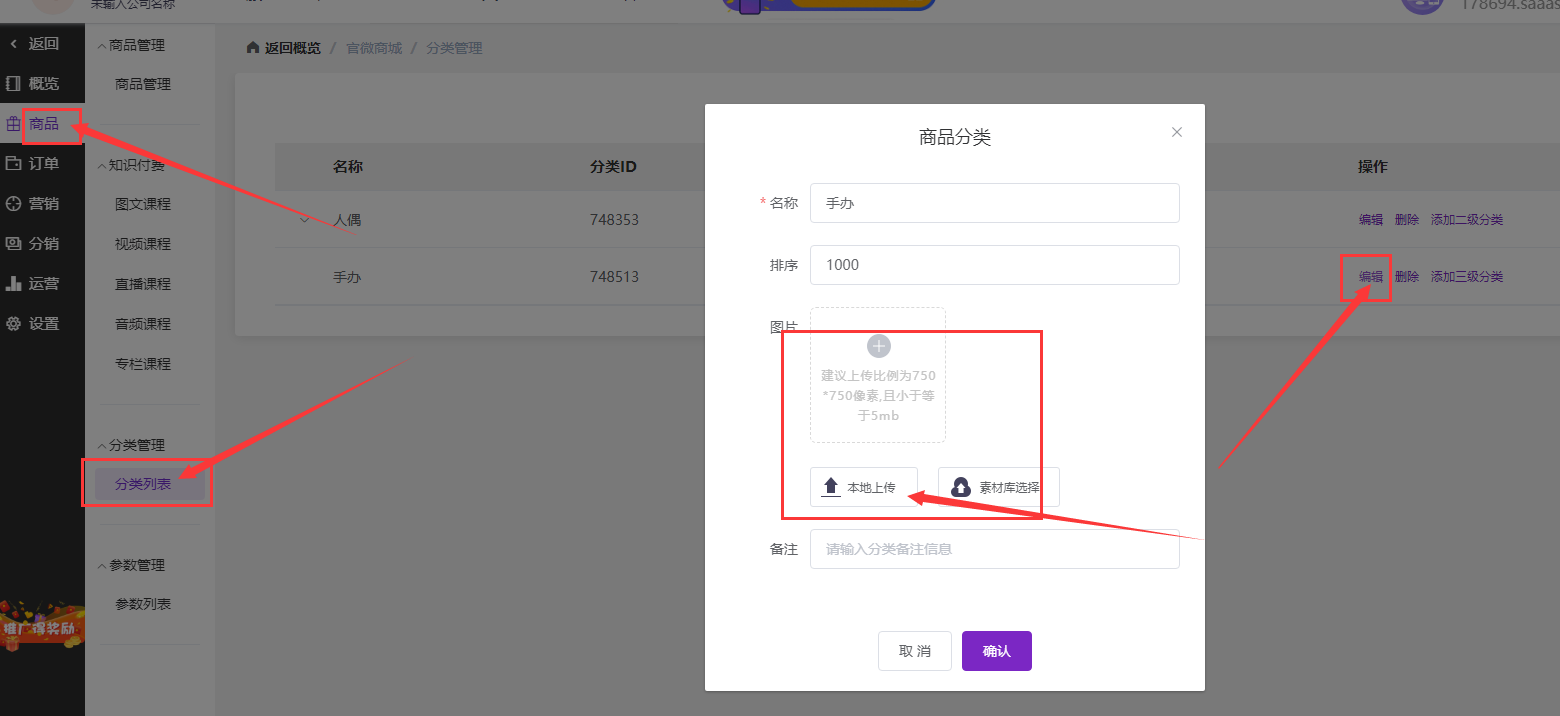Collapse the 分类管理 section header
This screenshot has width=1560, height=716.
click(x=131, y=445)
